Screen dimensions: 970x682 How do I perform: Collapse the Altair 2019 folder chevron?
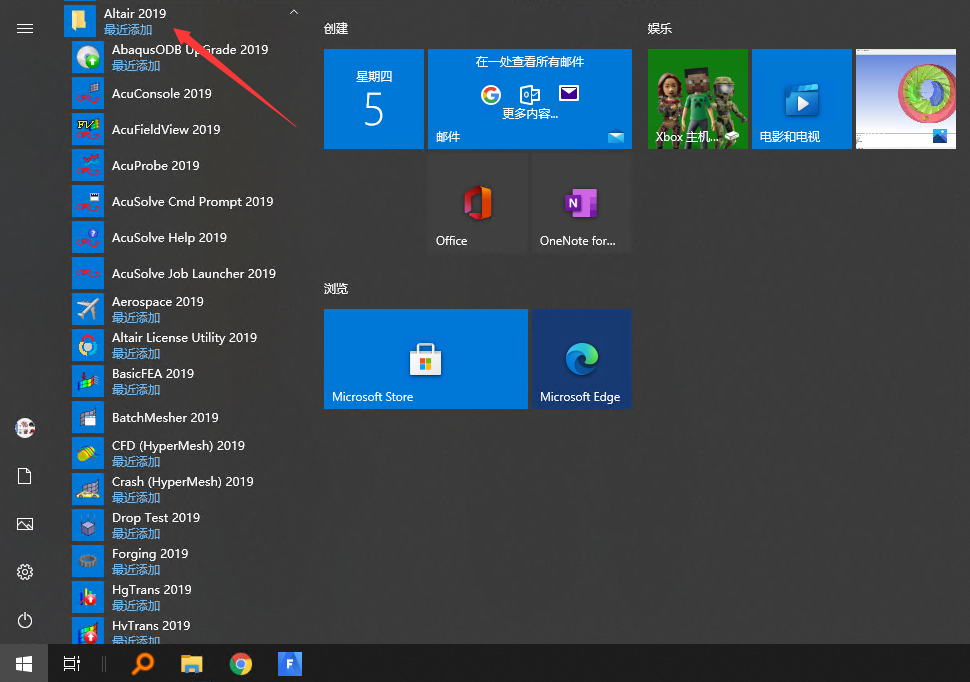pyautogui.click(x=293, y=13)
